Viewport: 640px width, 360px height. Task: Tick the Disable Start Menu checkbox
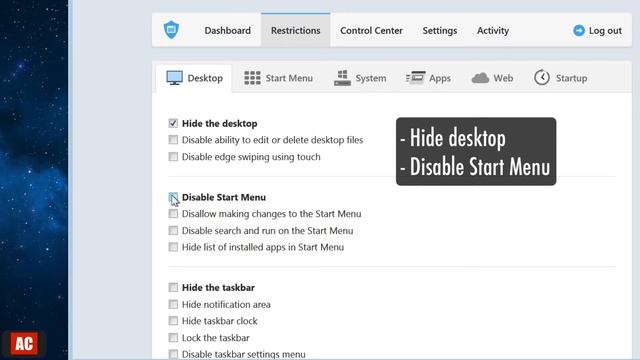pos(173,197)
